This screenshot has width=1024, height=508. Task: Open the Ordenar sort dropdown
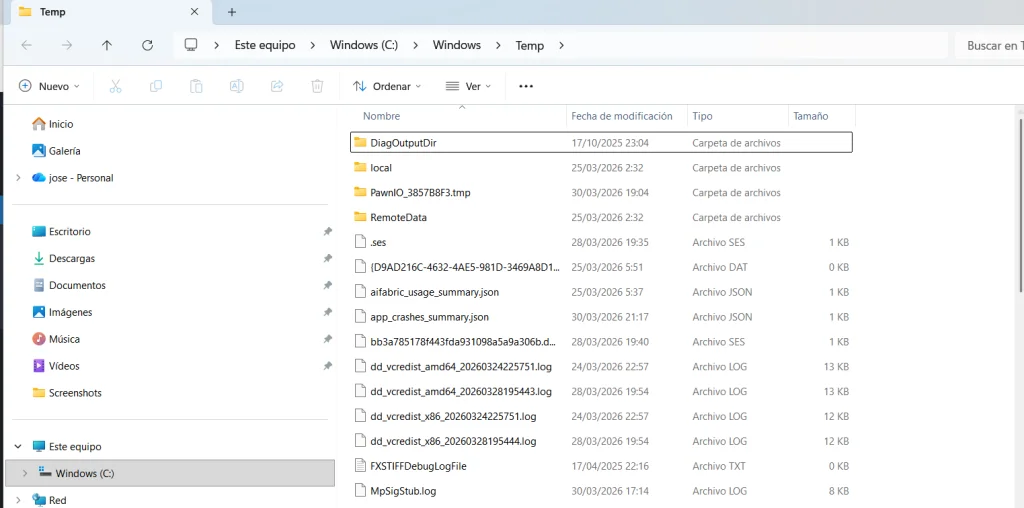click(387, 86)
